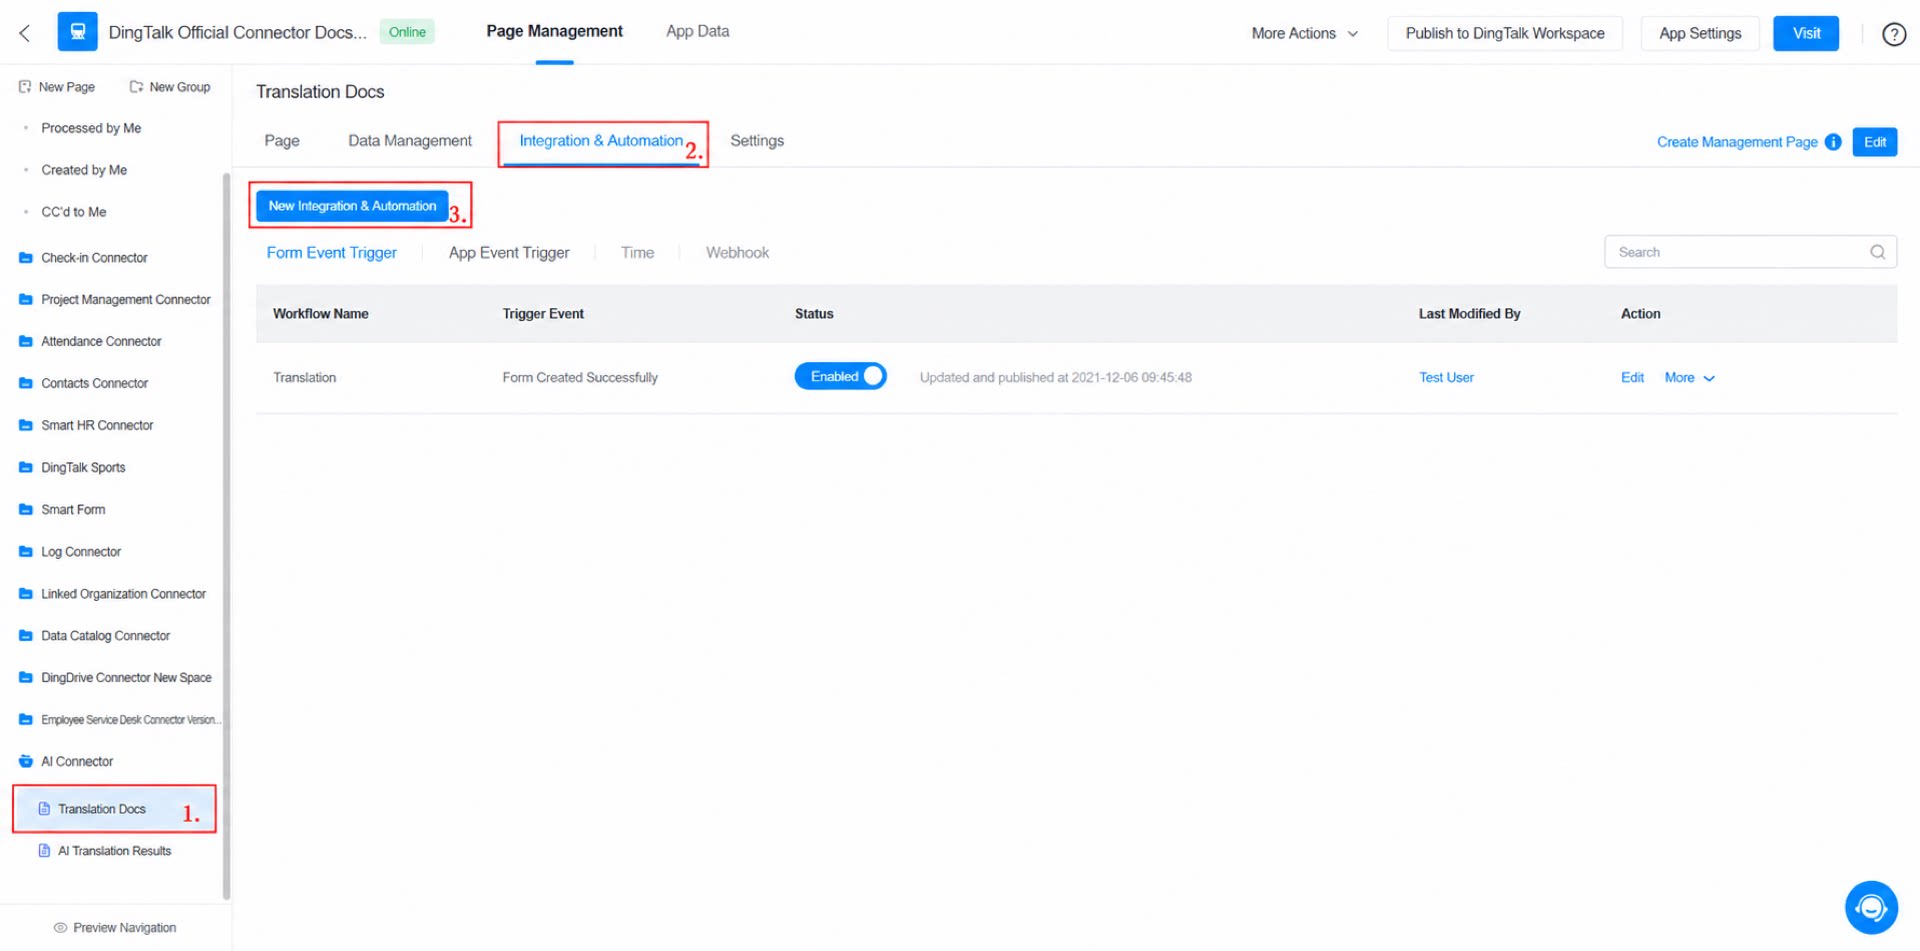Expand the Check-in Connector group
Viewport: 1920px width, 951px height.
[94, 258]
